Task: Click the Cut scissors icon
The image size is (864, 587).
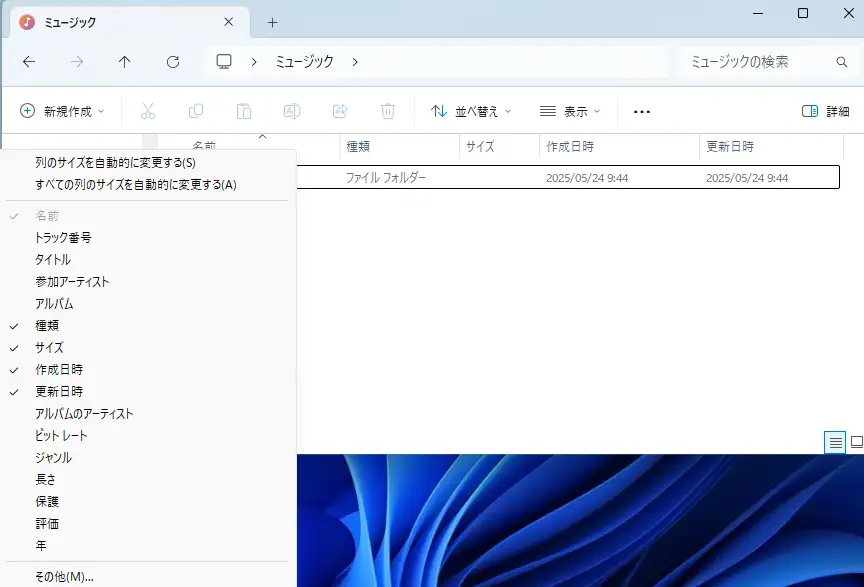Action: (x=148, y=111)
